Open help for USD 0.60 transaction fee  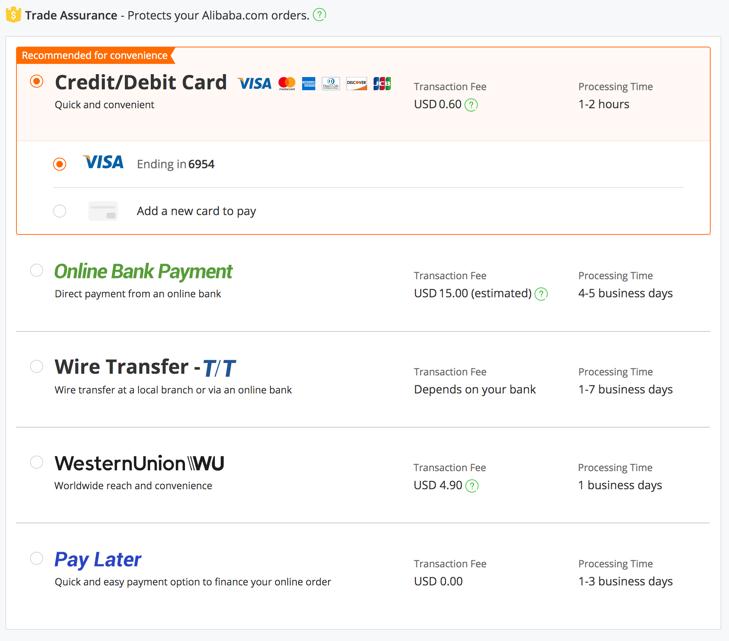coord(472,105)
